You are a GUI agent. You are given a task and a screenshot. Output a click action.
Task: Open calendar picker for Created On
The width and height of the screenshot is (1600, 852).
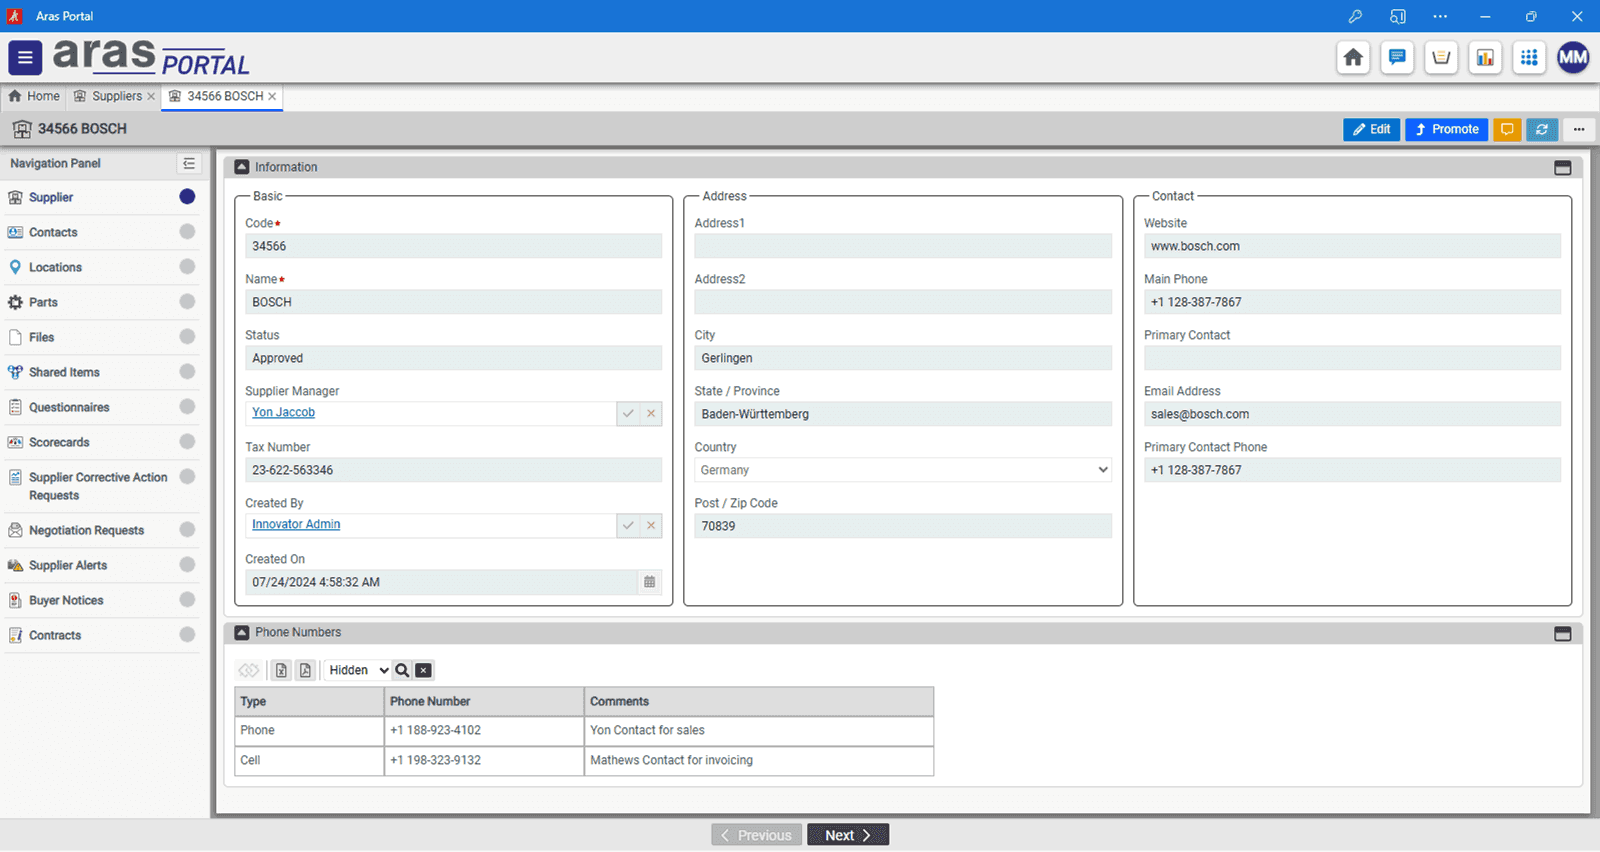650,582
